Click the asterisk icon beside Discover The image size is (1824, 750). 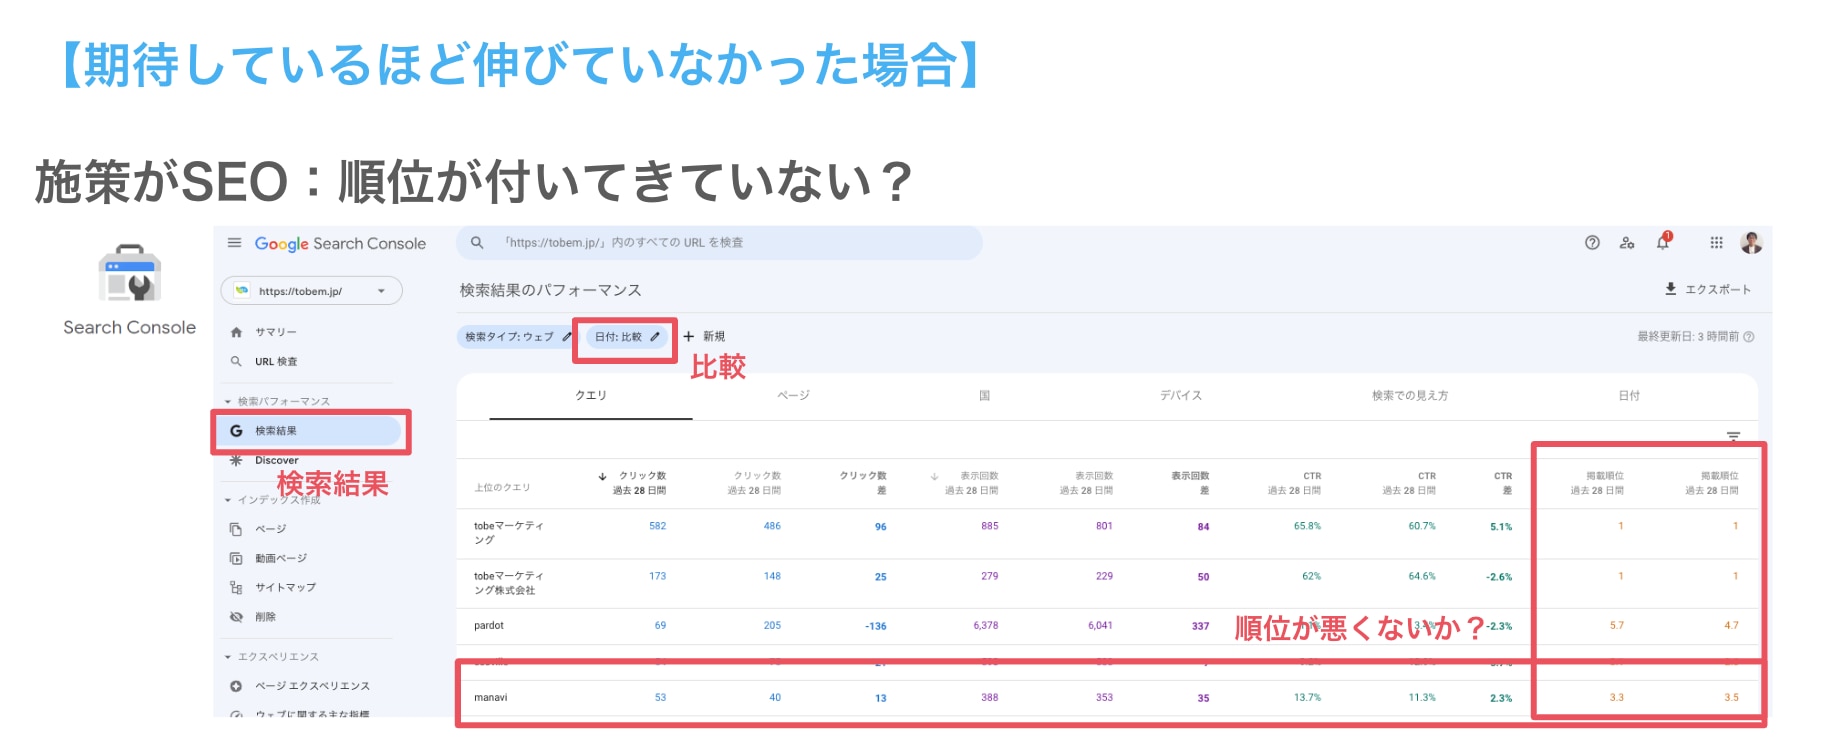(236, 460)
